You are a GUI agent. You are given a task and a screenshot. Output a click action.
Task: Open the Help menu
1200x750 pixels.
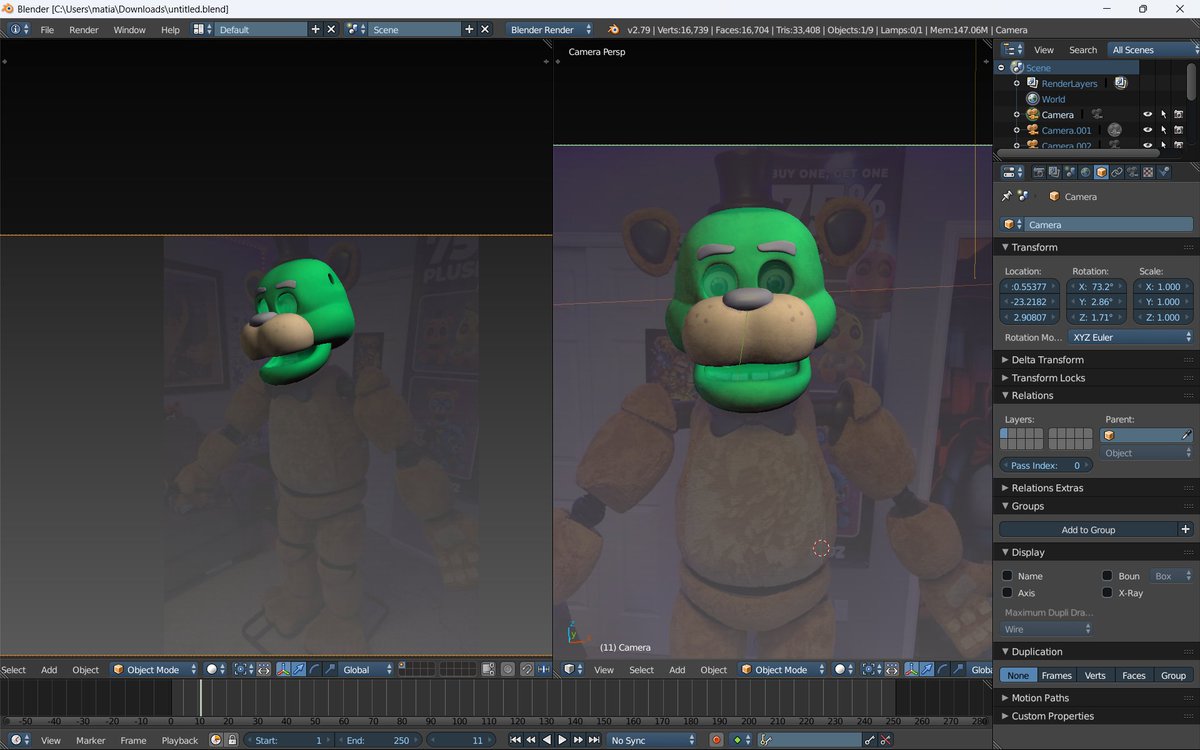click(170, 29)
